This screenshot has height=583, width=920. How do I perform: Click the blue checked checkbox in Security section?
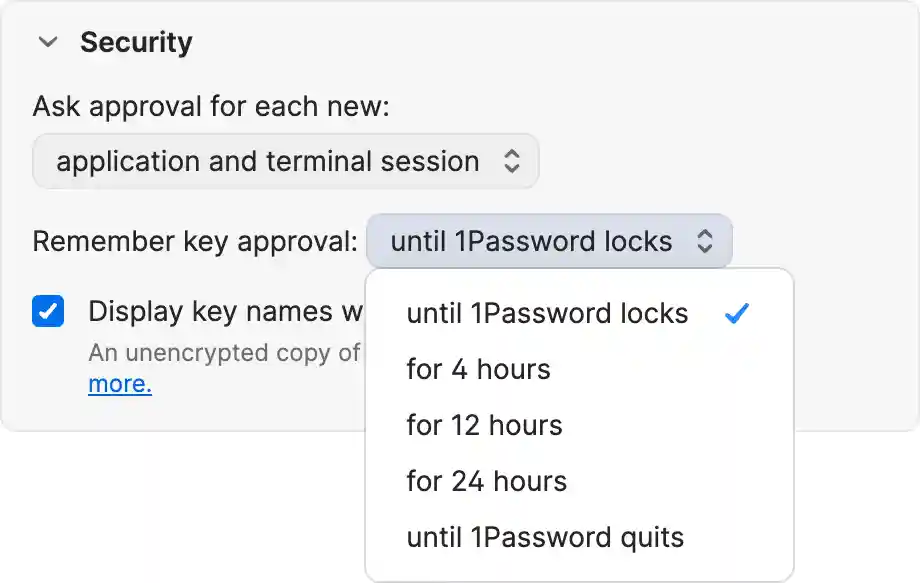click(49, 311)
